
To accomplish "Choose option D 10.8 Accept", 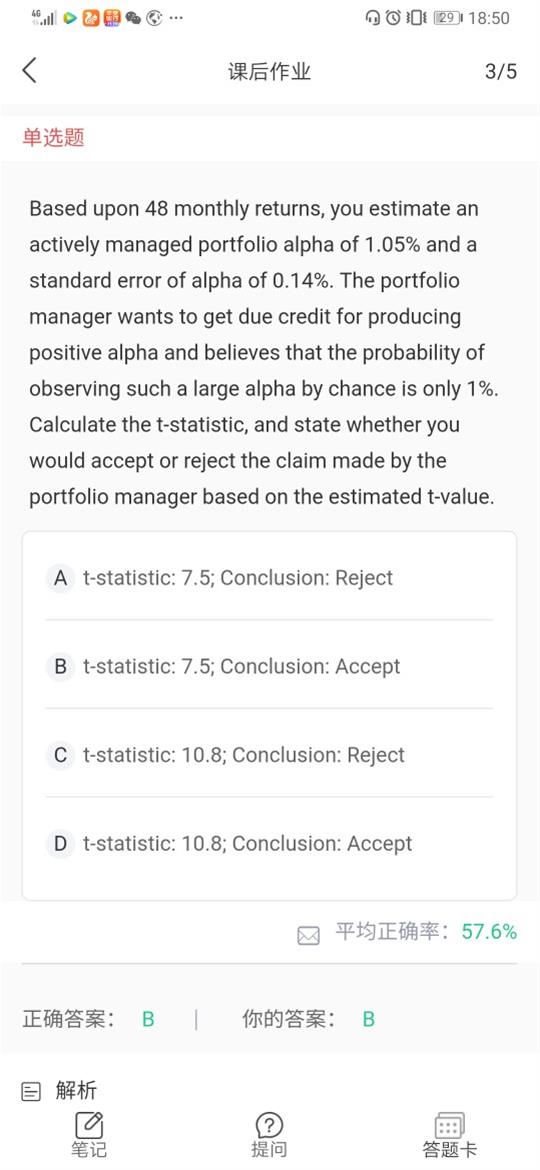I will pos(269,843).
